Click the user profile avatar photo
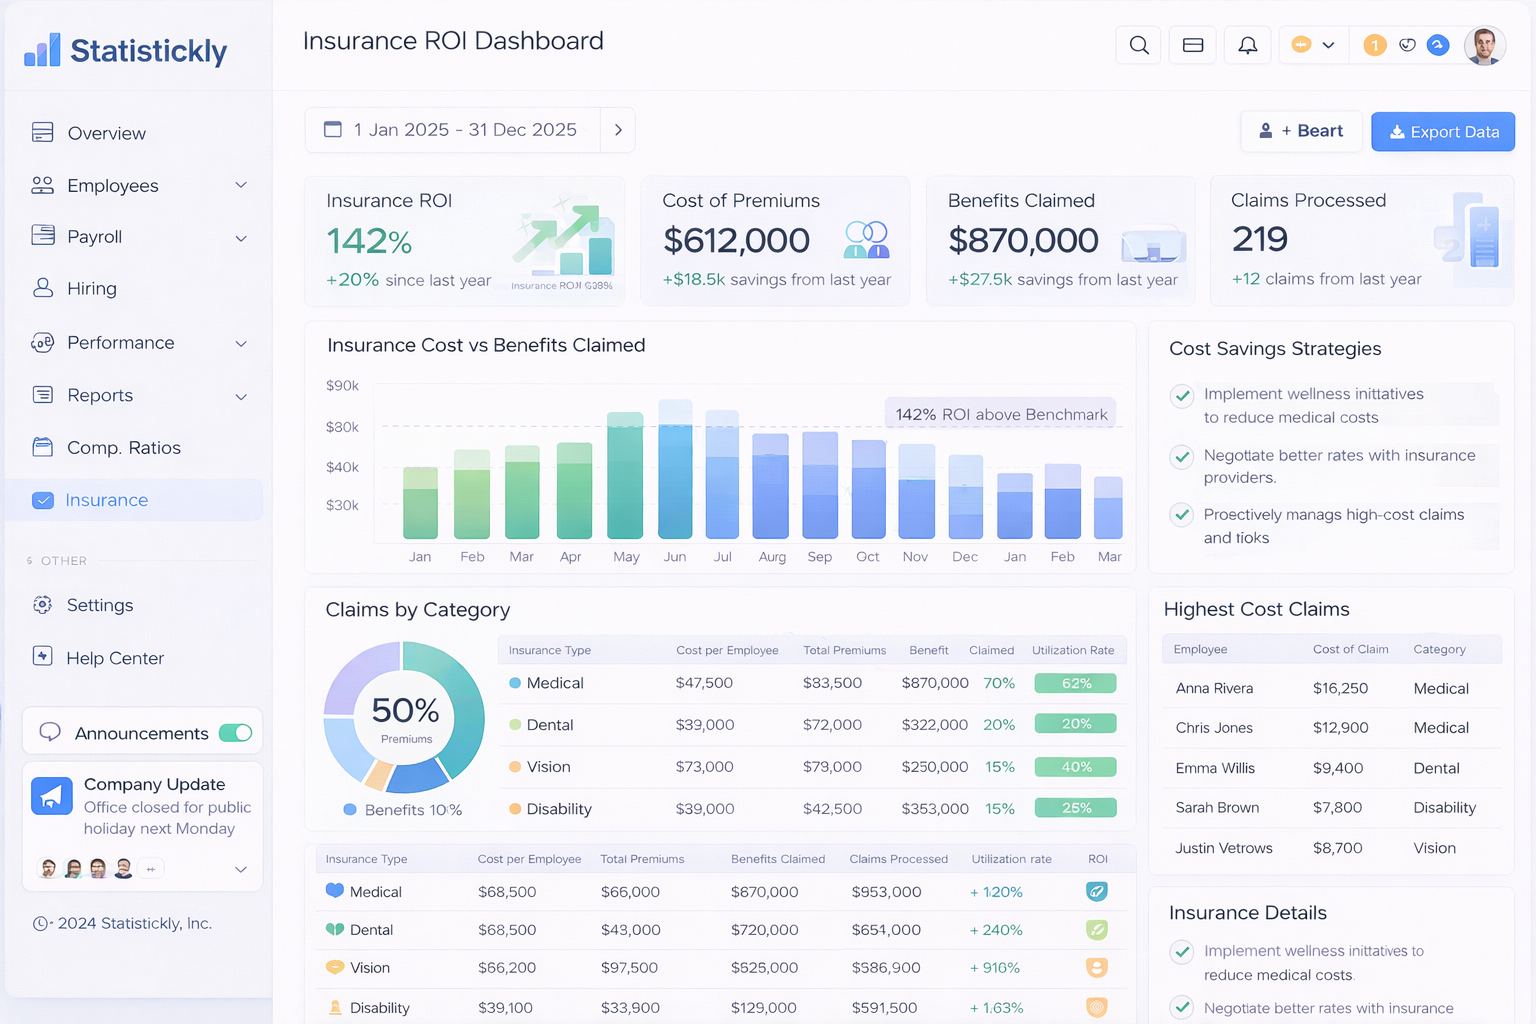 pos(1484,46)
